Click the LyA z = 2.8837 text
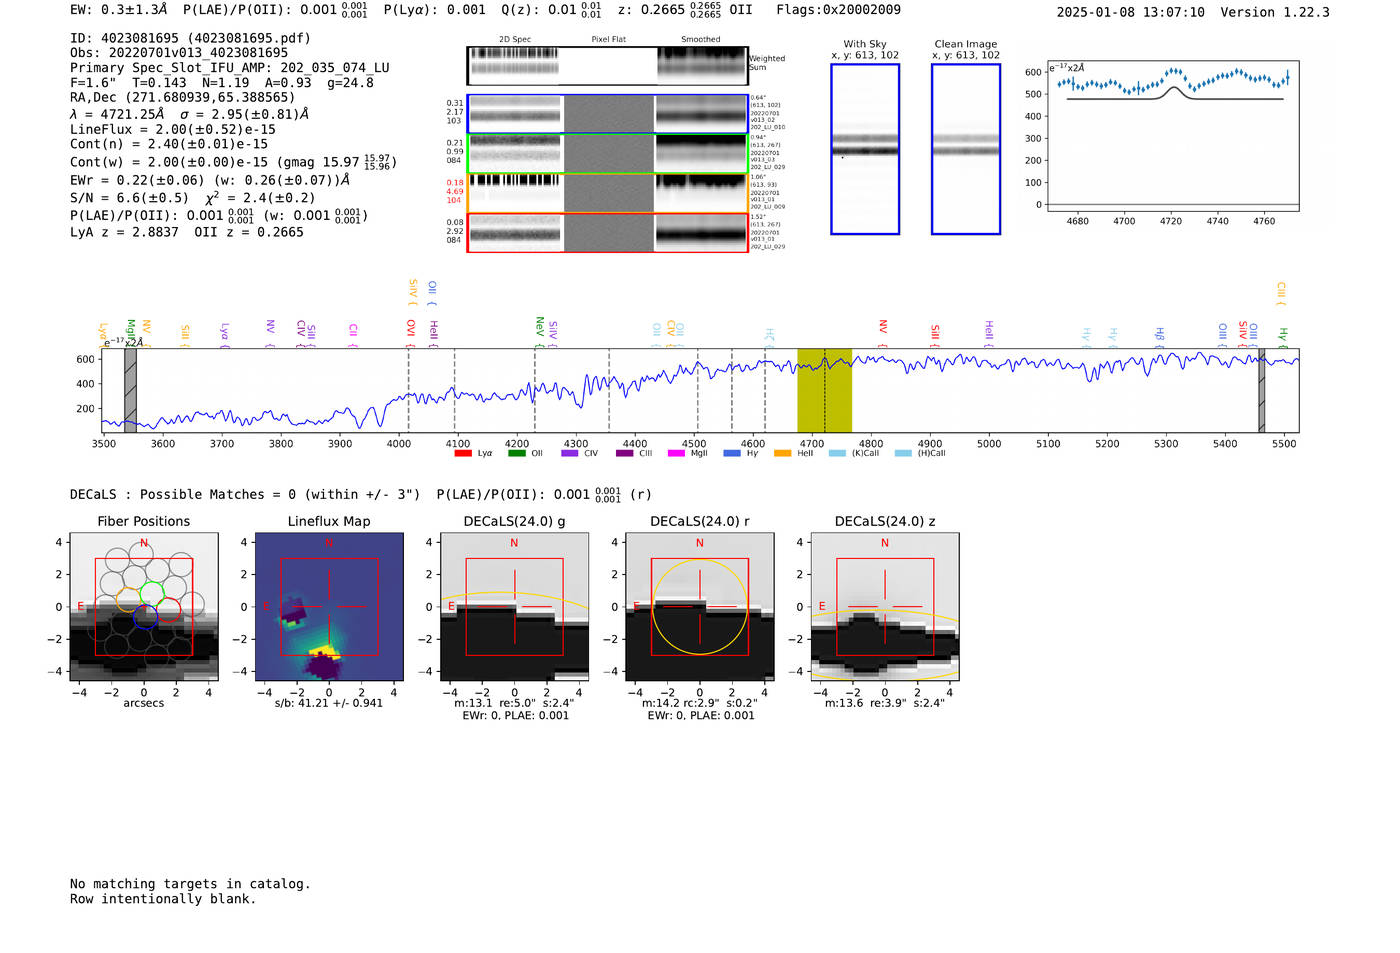The height and width of the screenshot is (953, 1400). [124, 232]
